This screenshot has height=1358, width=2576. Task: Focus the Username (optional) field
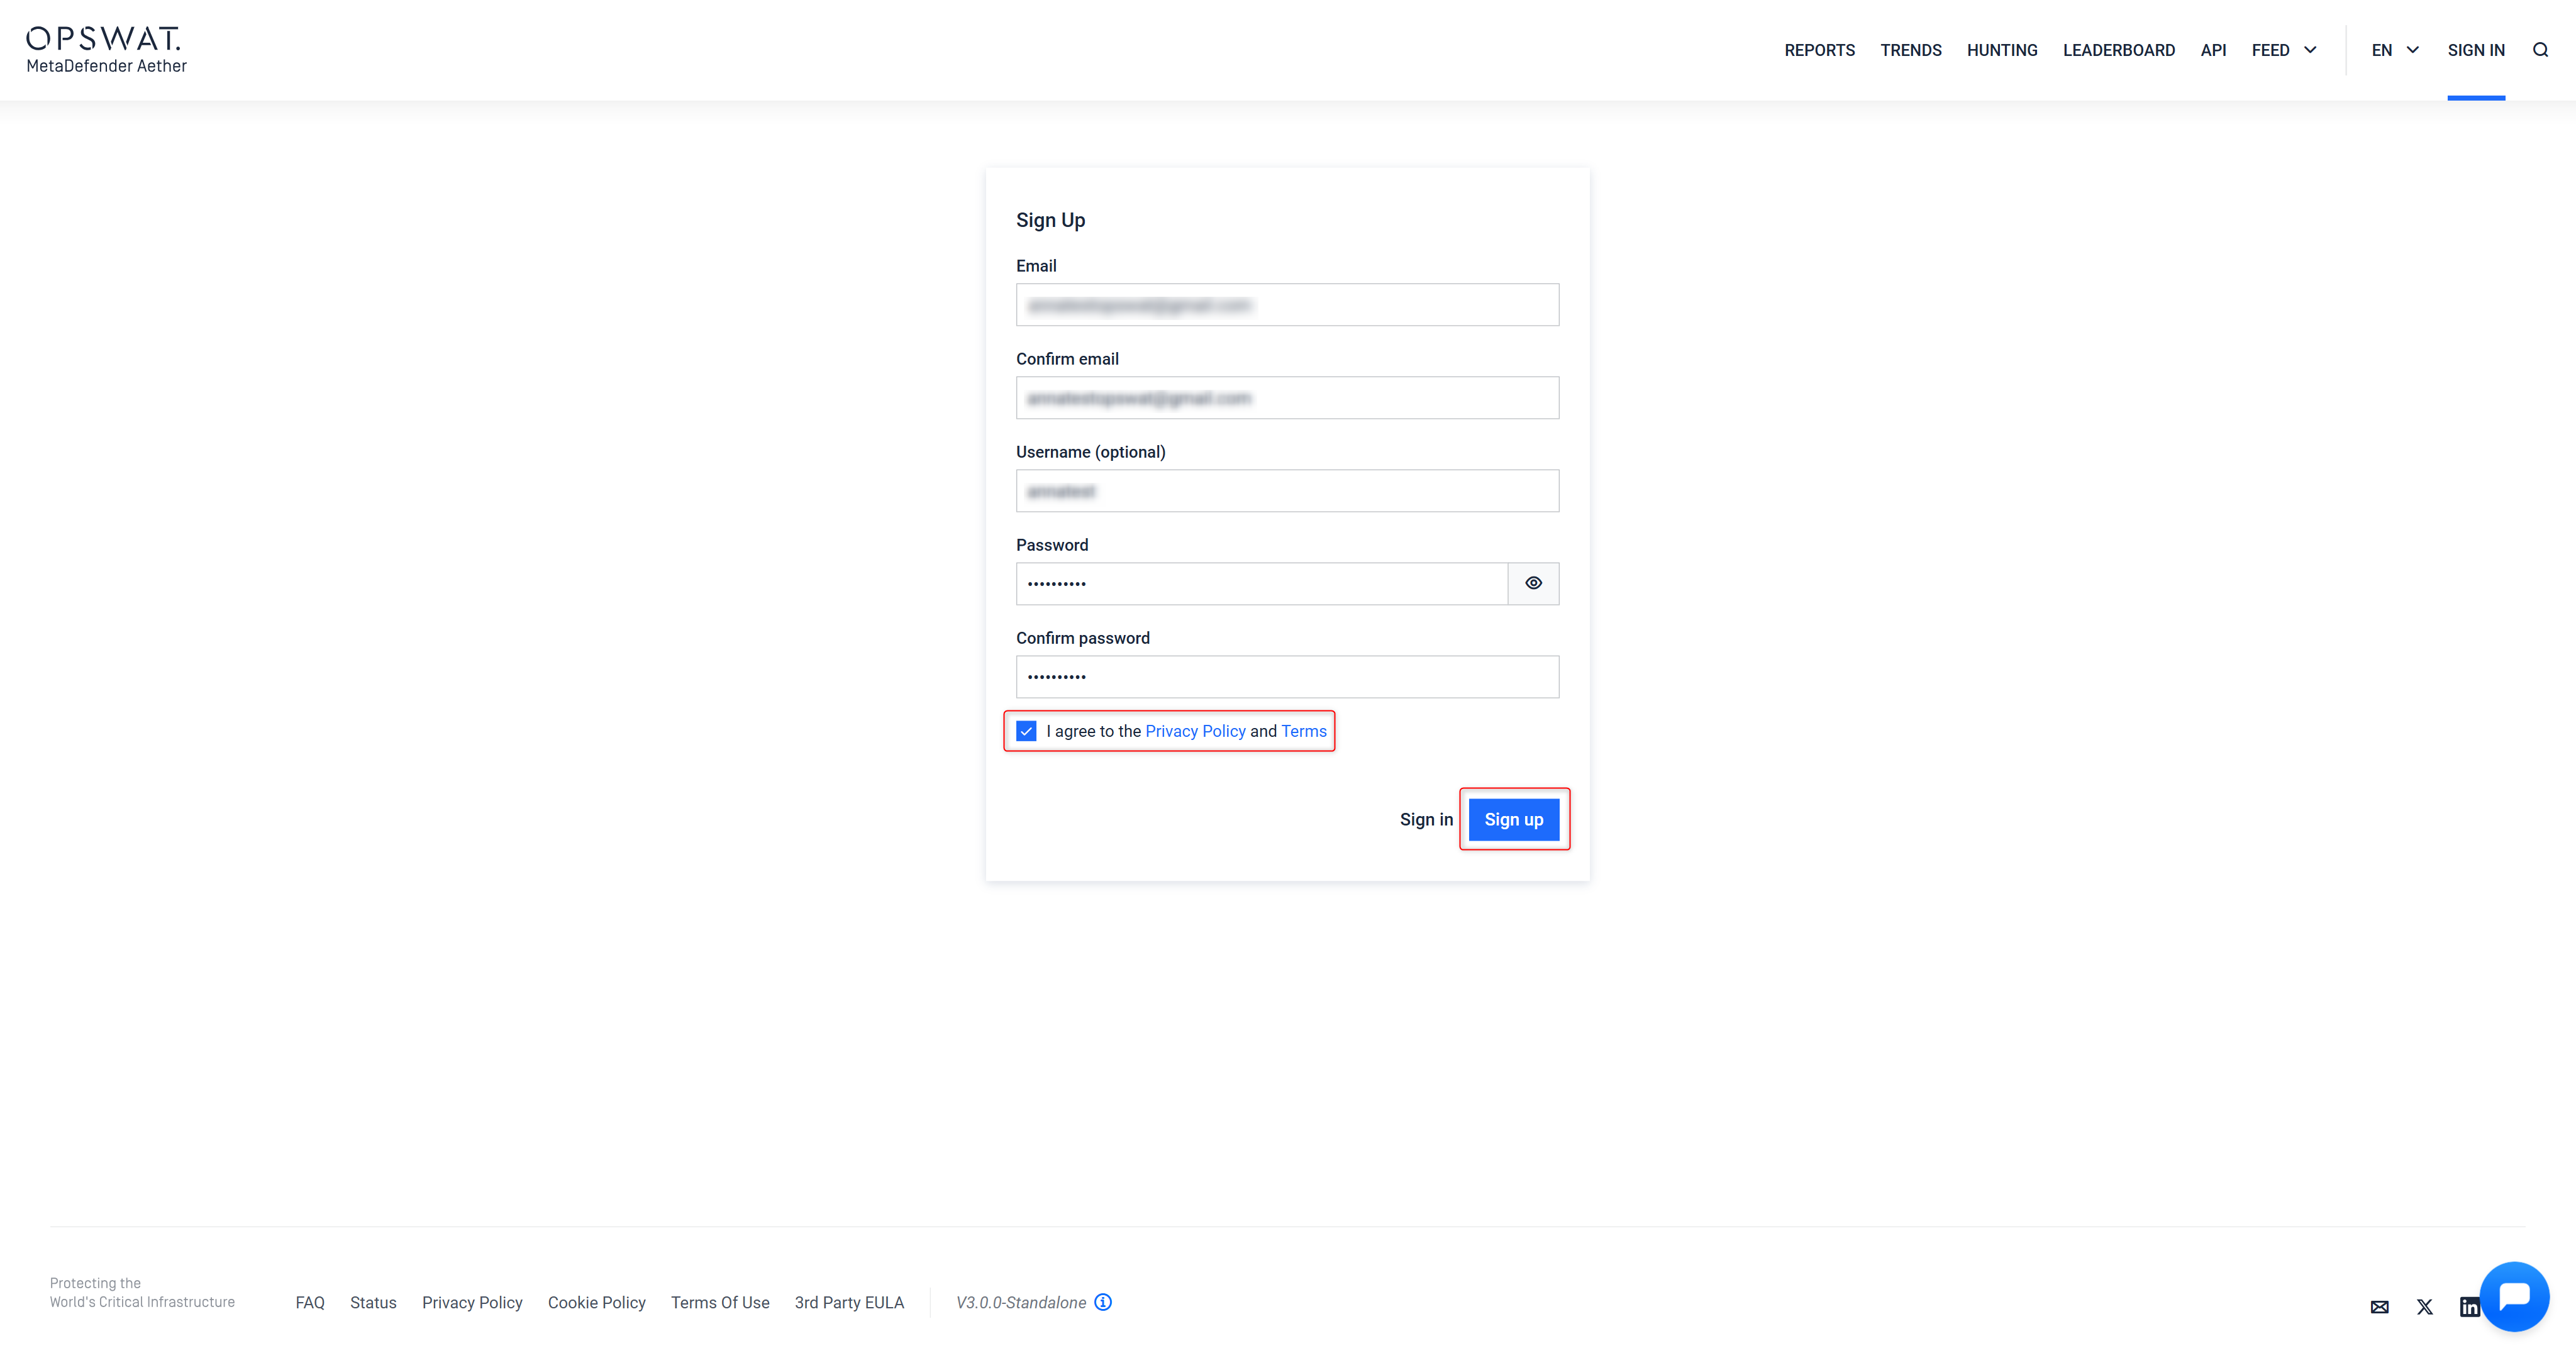(x=1287, y=491)
